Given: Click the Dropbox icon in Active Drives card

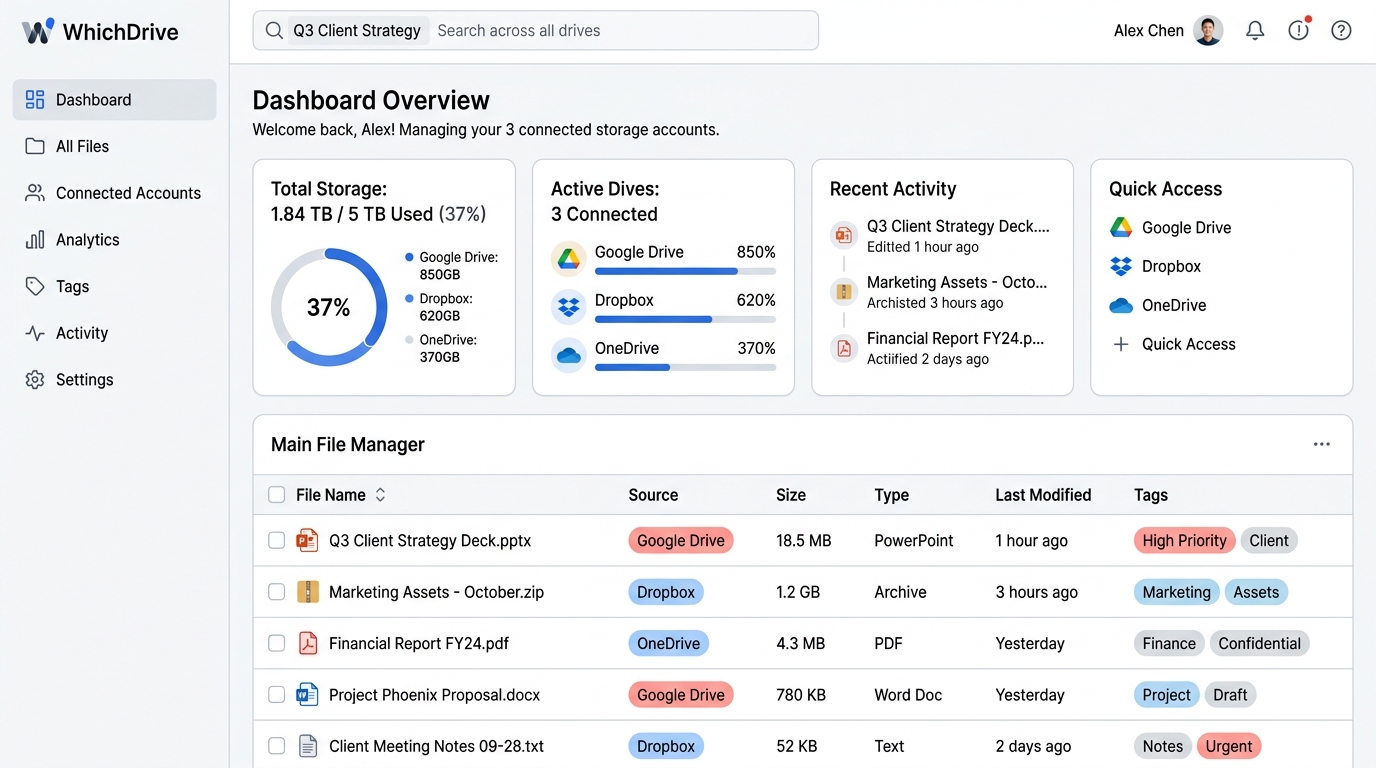Looking at the screenshot, I should click(x=569, y=307).
